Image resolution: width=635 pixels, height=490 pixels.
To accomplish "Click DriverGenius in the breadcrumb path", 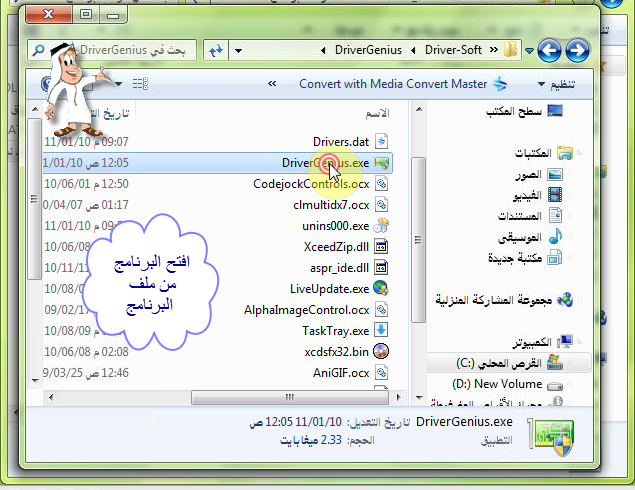I will tap(368, 50).
